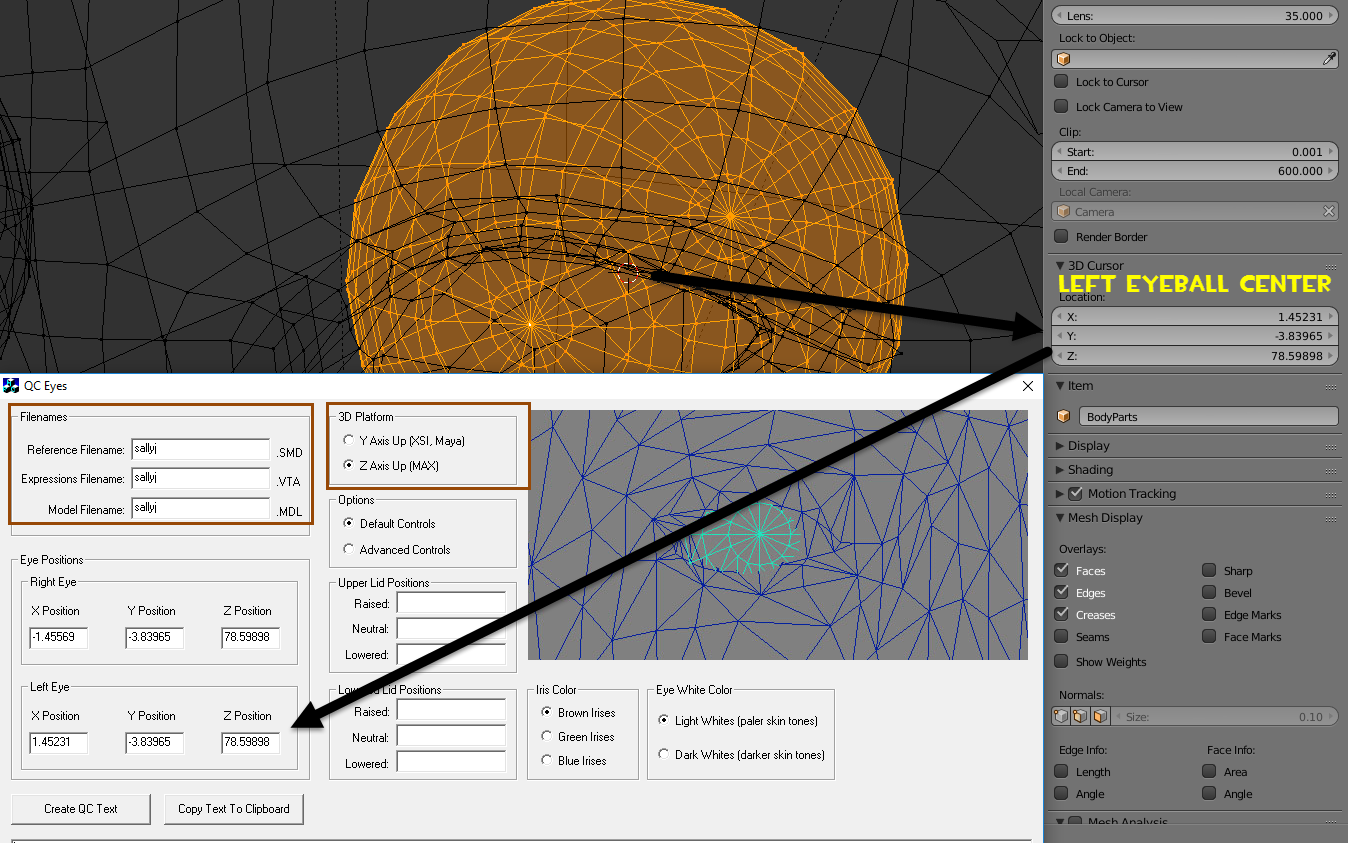The height and width of the screenshot is (843, 1348).
Task: Enable Lock to Cursor checkbox
Action: [1061, 82]
